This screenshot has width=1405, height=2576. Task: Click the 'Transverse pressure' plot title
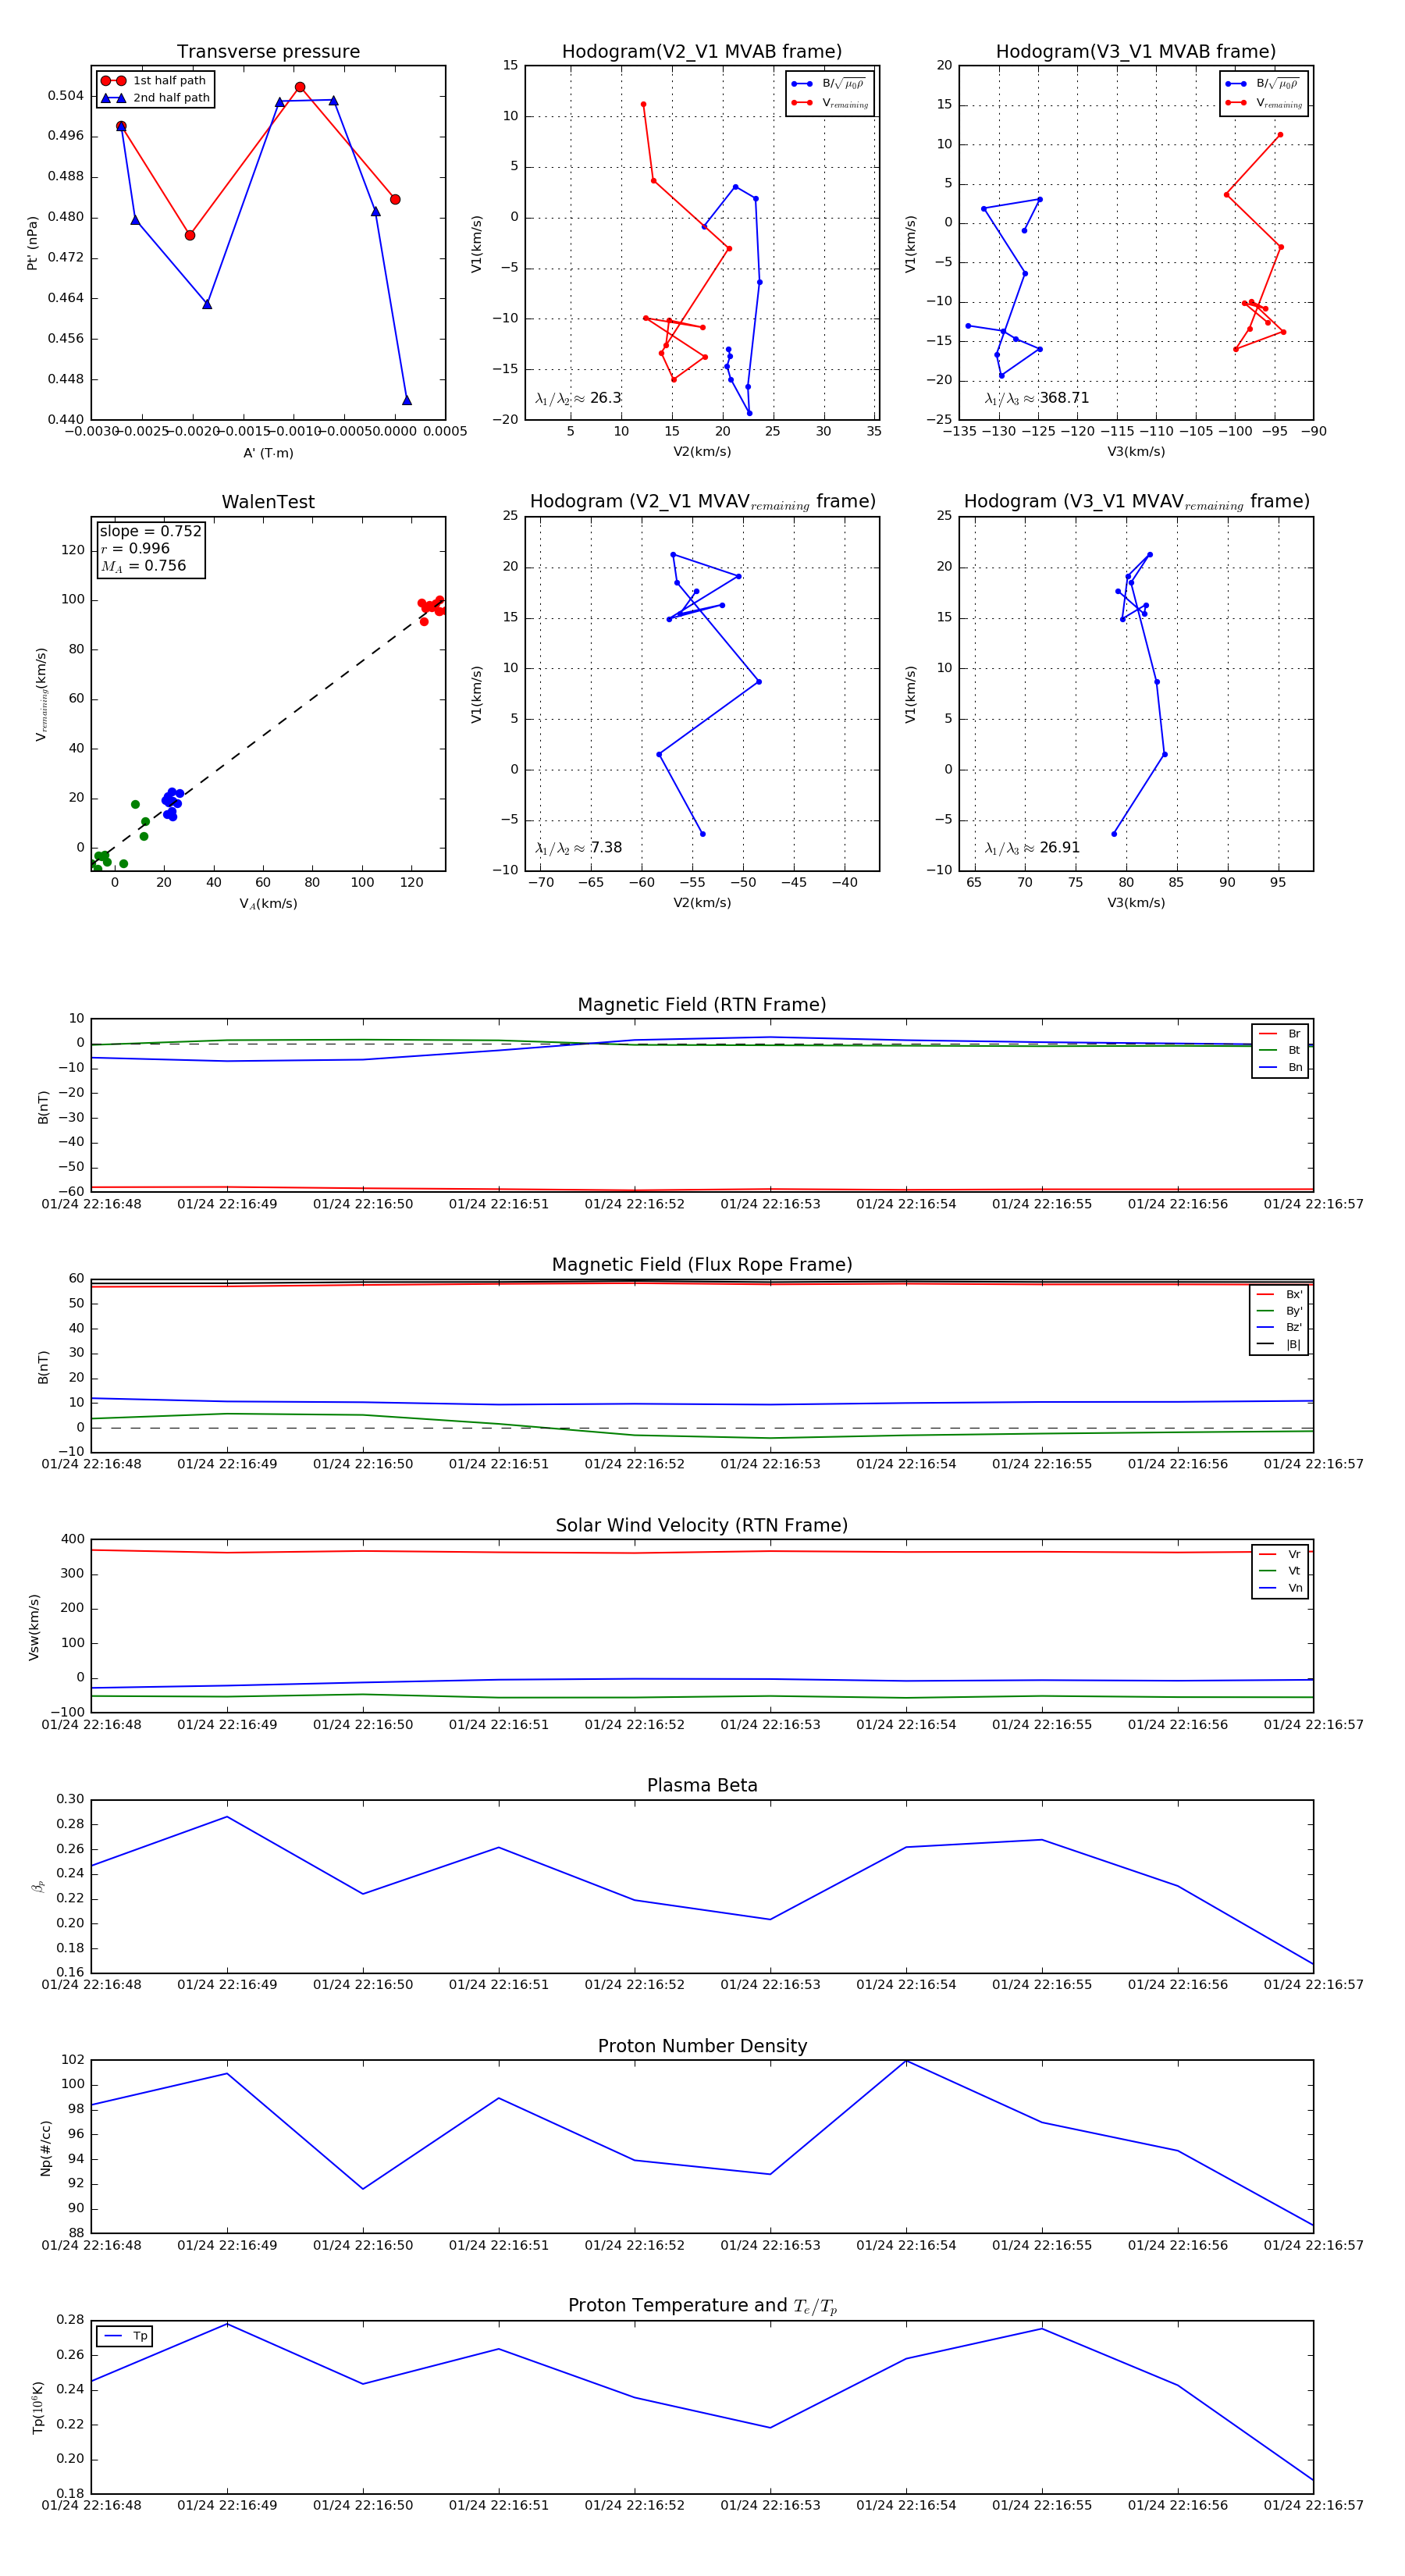[268, 52]
